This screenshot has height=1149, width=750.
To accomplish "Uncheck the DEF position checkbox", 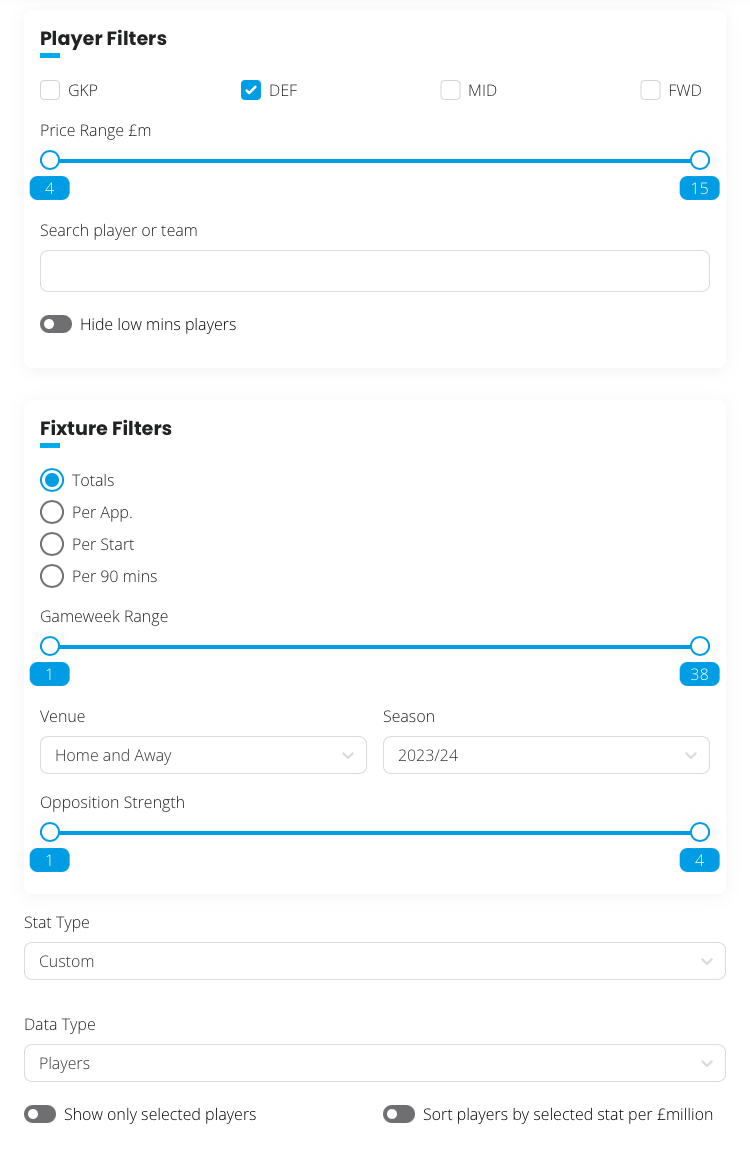I will [x=251, y=91].
